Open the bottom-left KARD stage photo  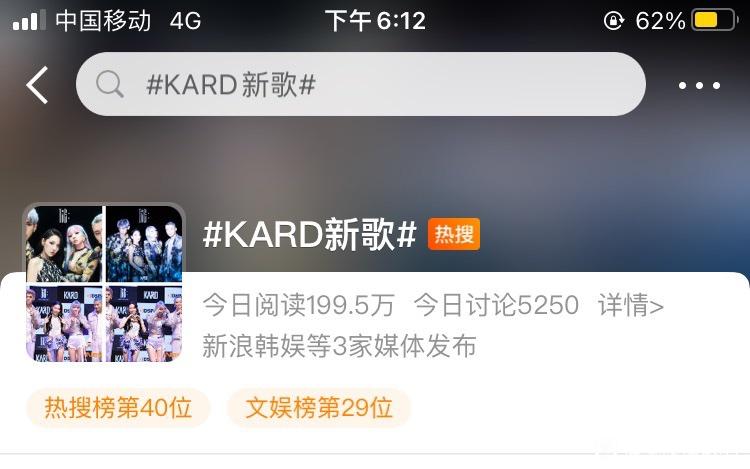(x=64, y=324)
